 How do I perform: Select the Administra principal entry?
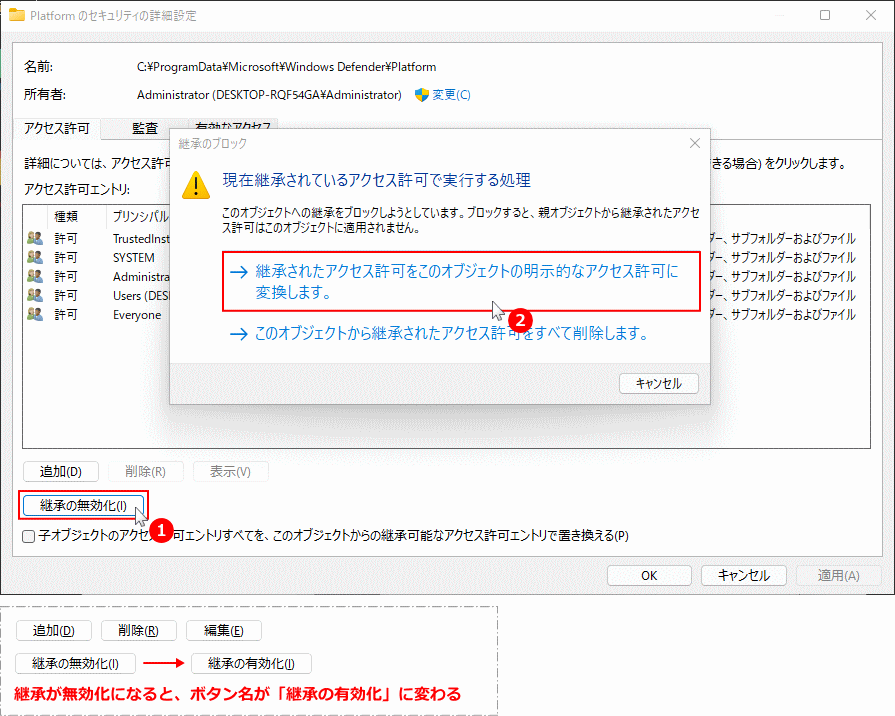pos(141,277)
